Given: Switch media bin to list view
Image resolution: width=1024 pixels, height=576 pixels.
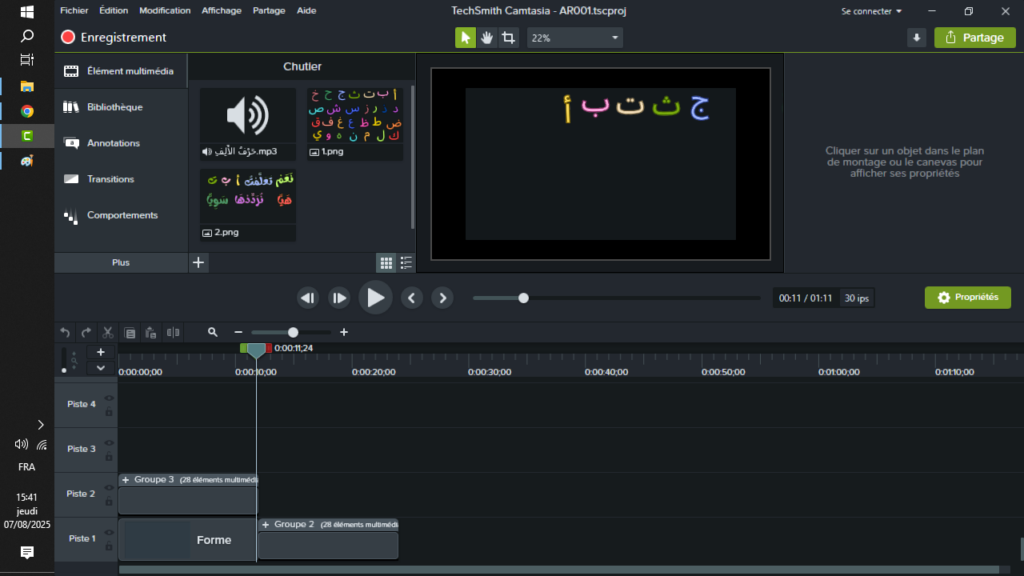Looking at the screenshot, I should click(406, 263).
